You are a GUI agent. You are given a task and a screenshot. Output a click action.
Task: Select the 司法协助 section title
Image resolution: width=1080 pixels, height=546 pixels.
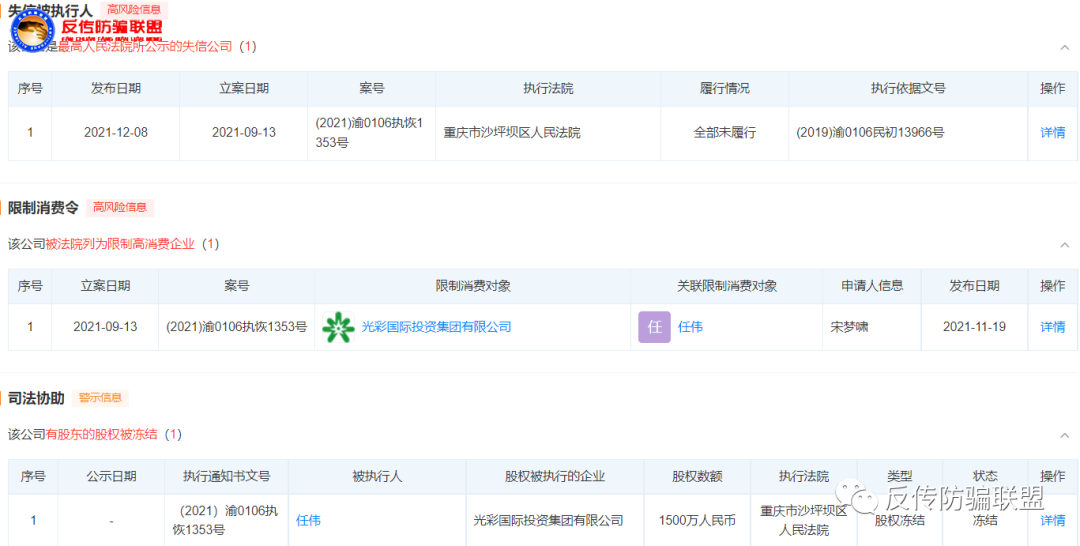tap(37, 398)
